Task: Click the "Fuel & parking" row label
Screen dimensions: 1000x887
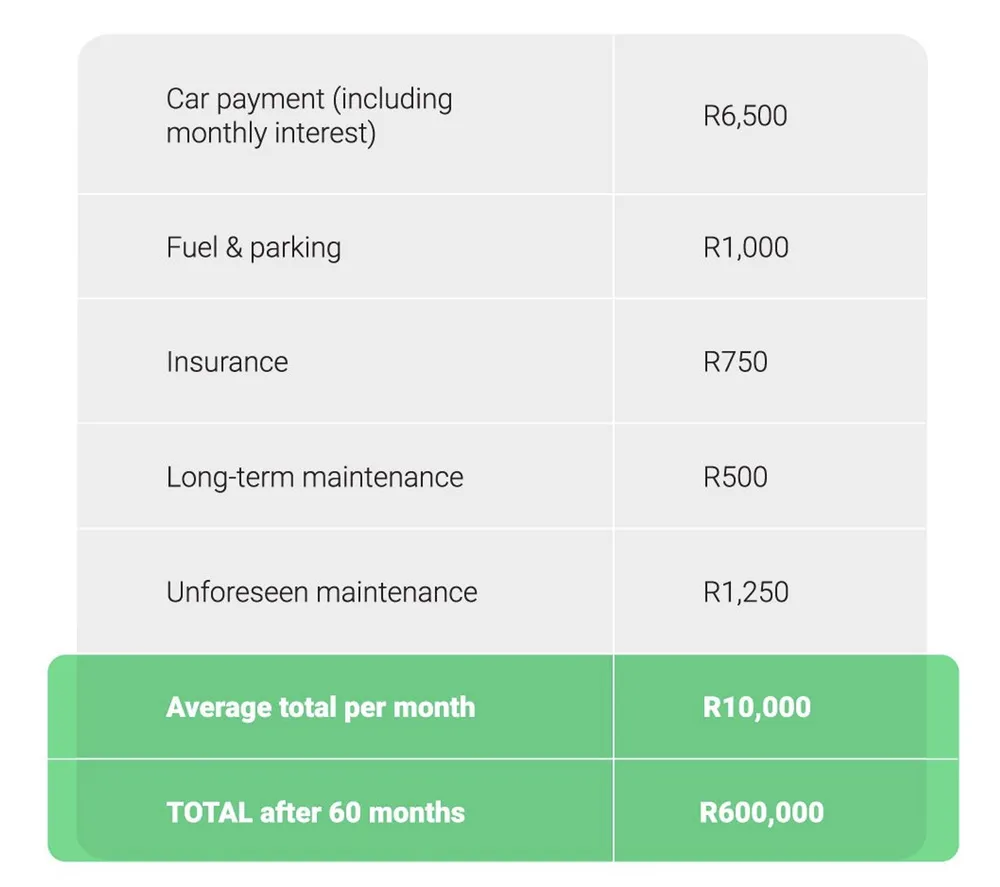Action: click(x=253, y=248)
